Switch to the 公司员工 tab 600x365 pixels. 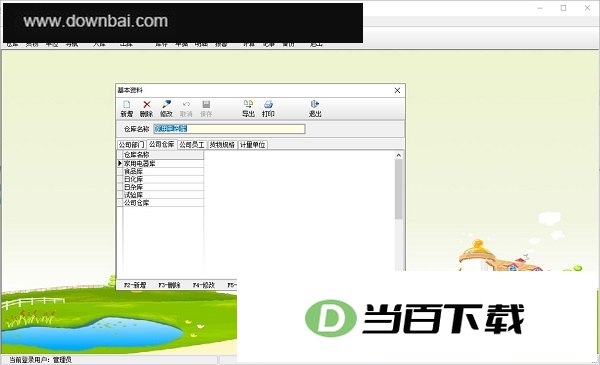point(192,145)
